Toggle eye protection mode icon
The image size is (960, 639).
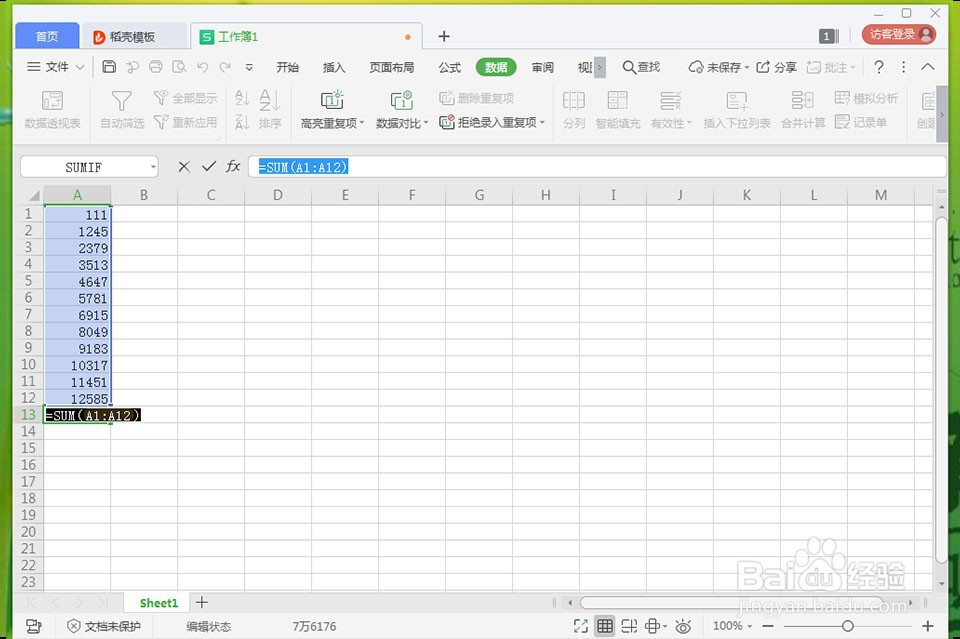pyautogui.click(x=683, y=626)
